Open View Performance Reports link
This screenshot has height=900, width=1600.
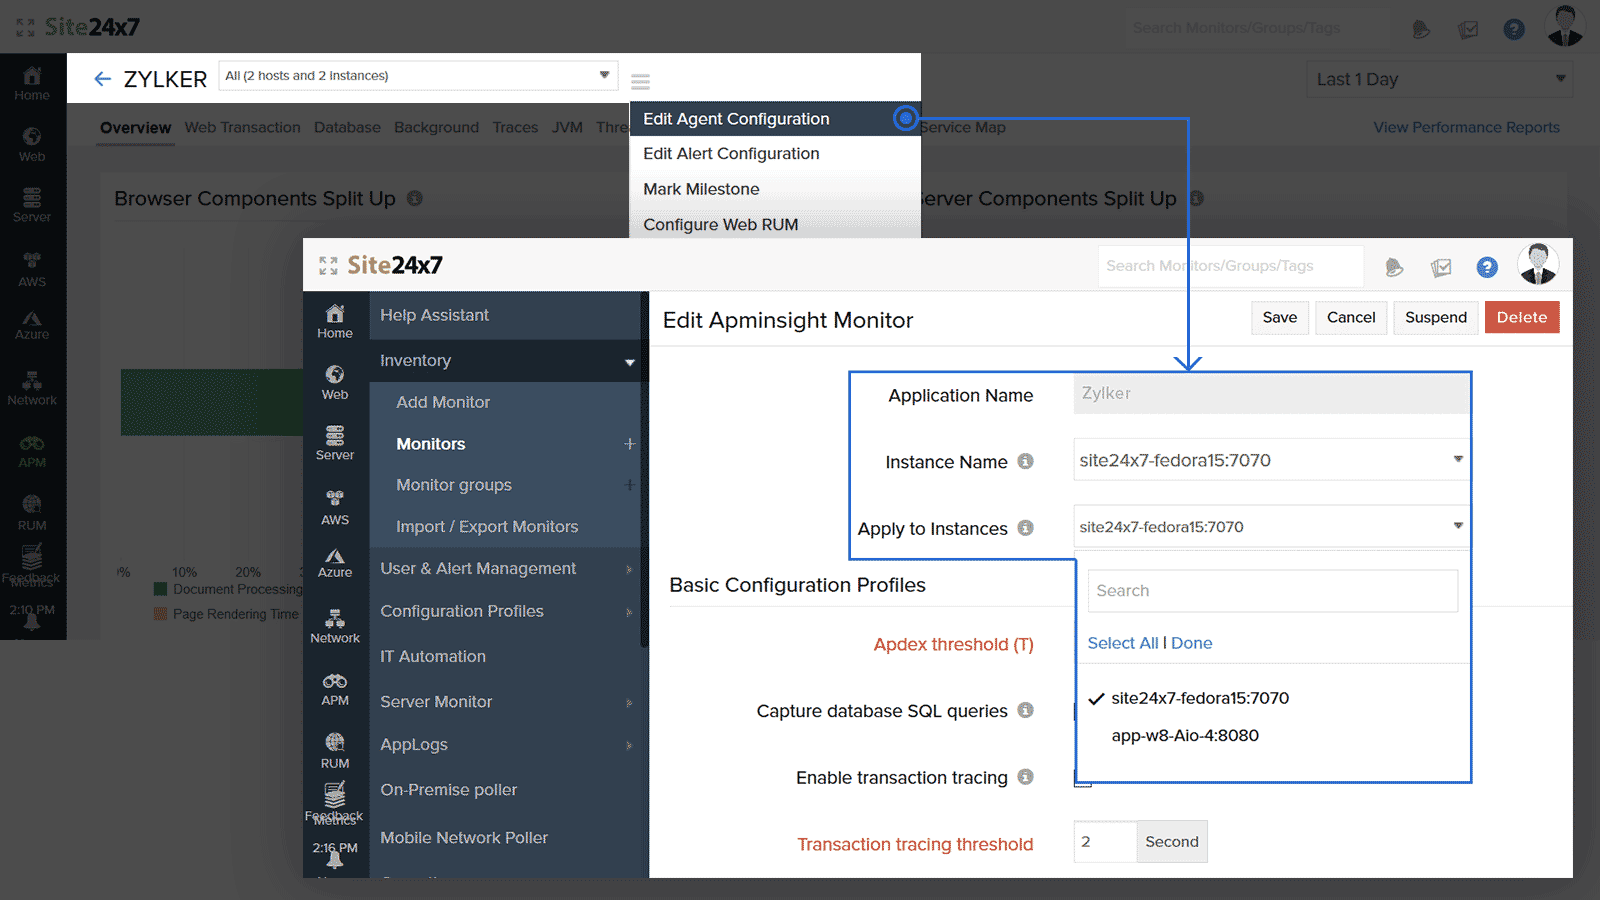(1466, 128)
